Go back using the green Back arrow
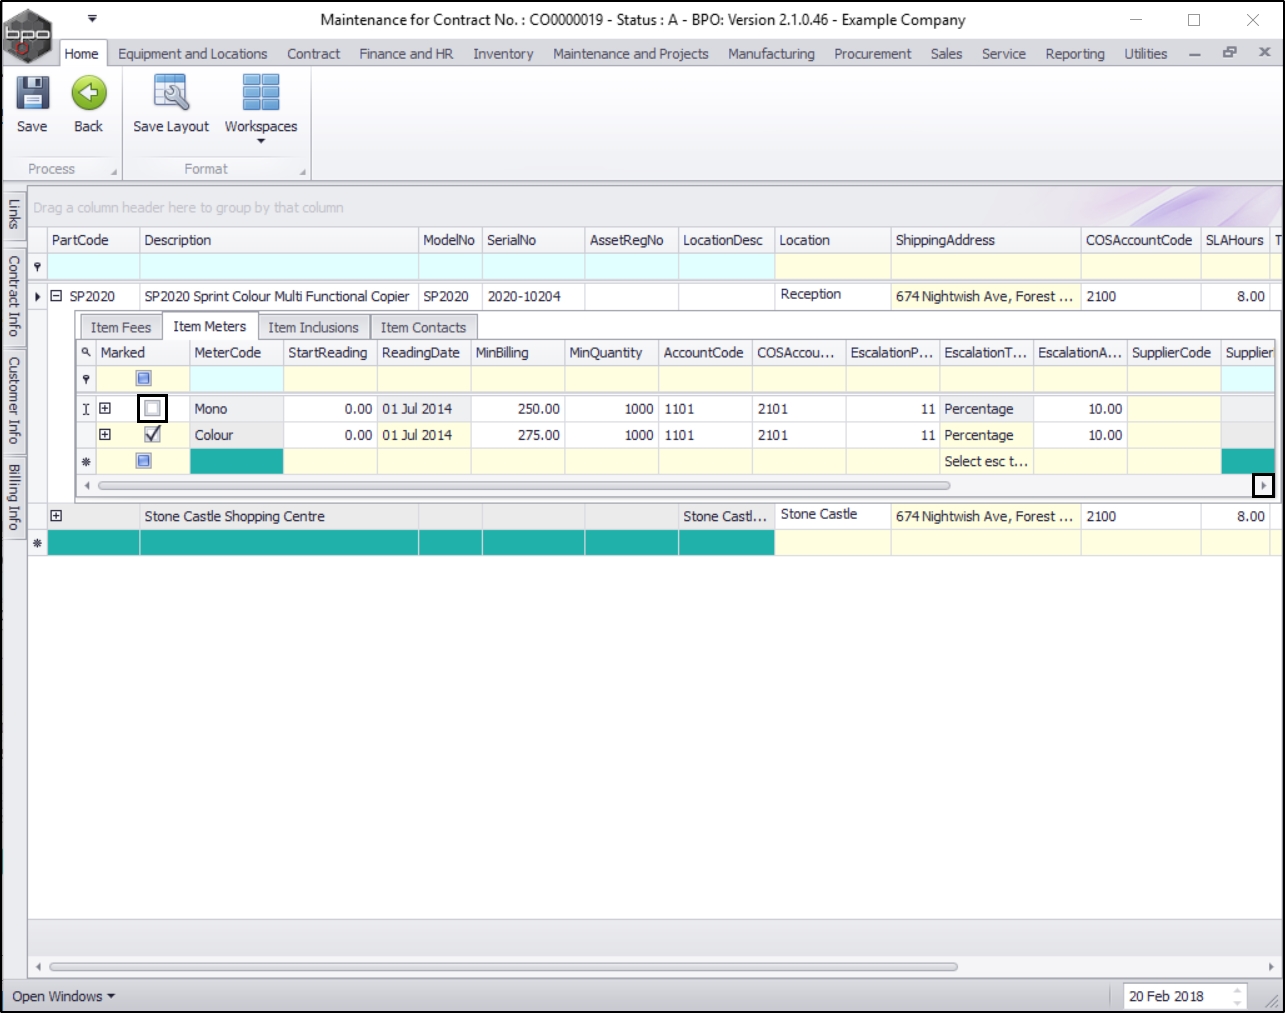The width and height of the screenshot is (1285, 1013). (x=89, y=94)
